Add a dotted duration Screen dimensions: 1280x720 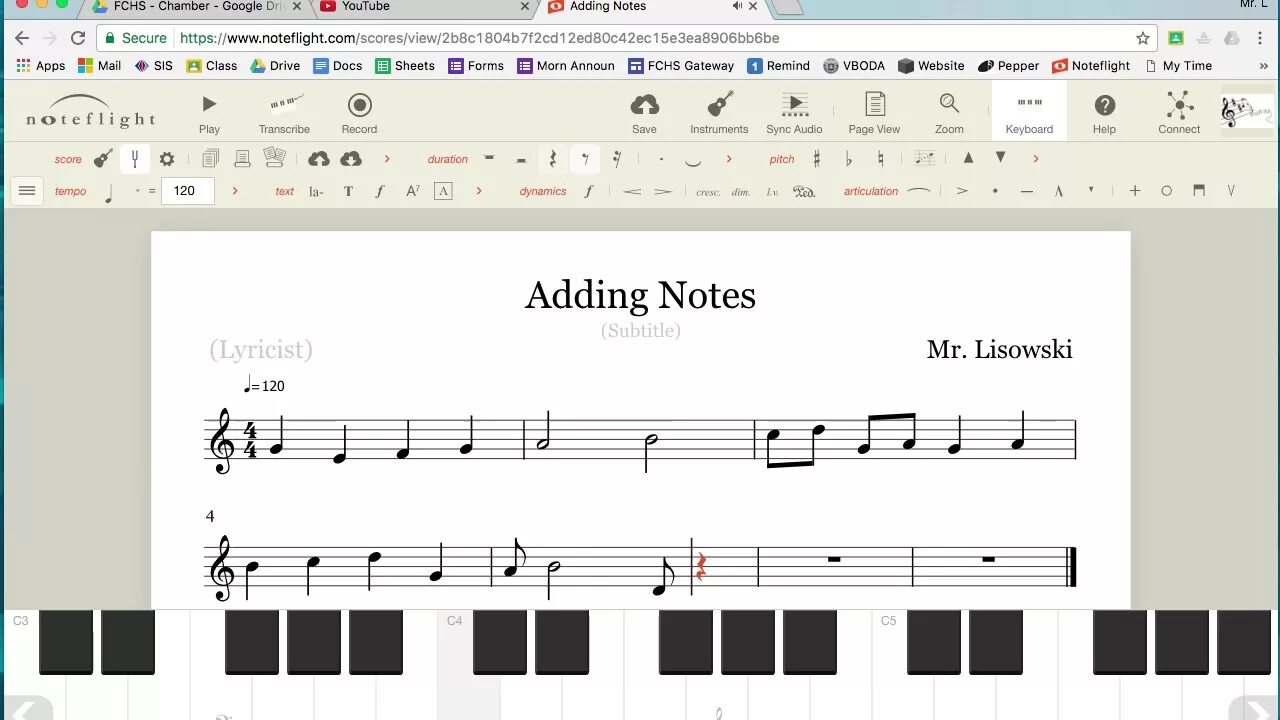pyautogui.click(x=661, y=159)
